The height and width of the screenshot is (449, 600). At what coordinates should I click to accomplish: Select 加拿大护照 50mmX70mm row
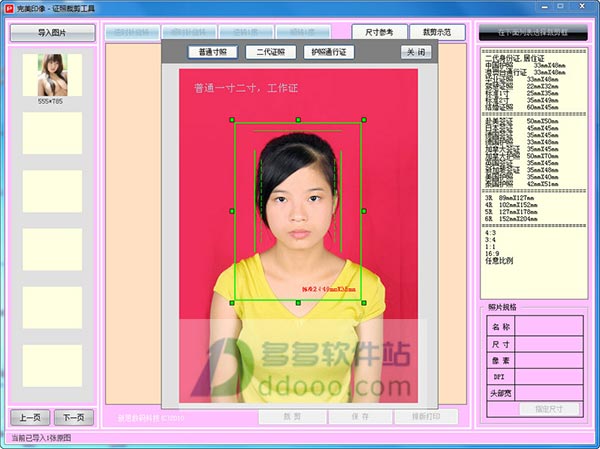(522, 156)
